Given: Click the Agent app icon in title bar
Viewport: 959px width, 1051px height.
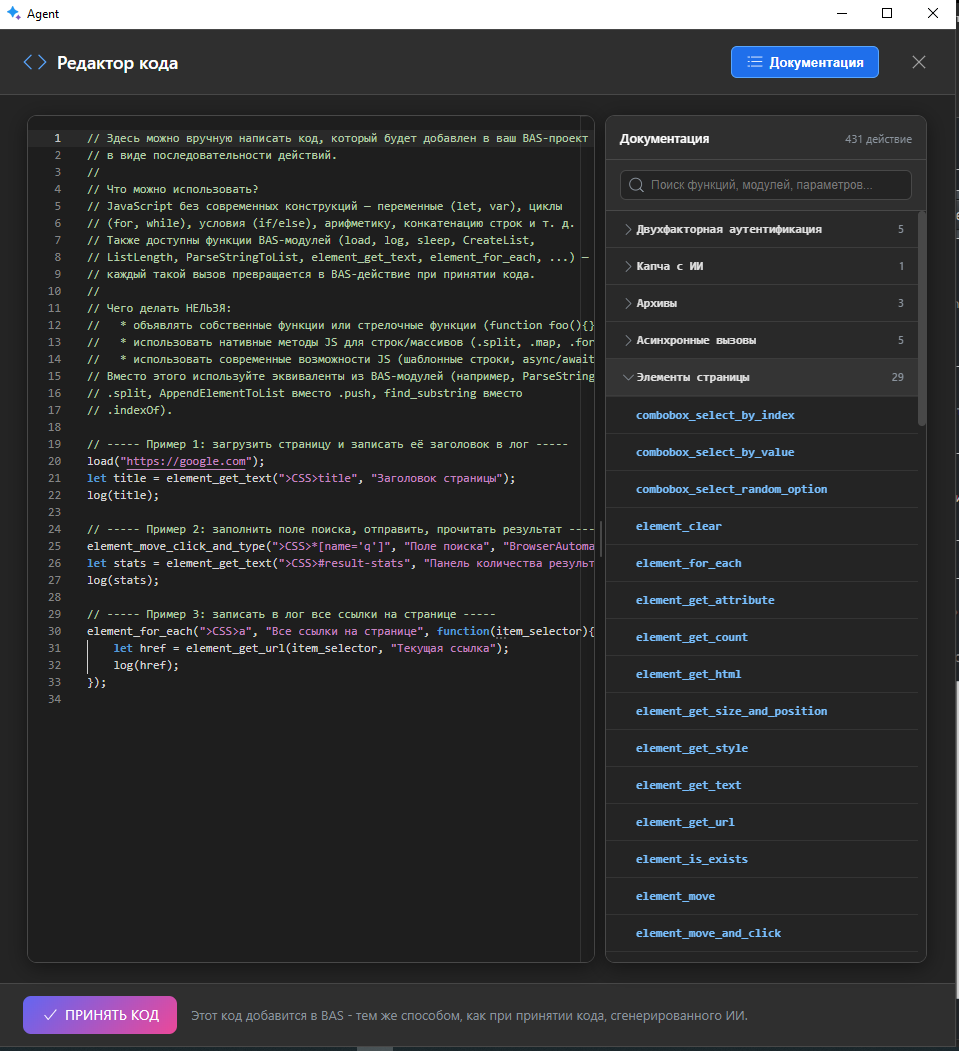Looking at the screenshot, I should [13, 13].
